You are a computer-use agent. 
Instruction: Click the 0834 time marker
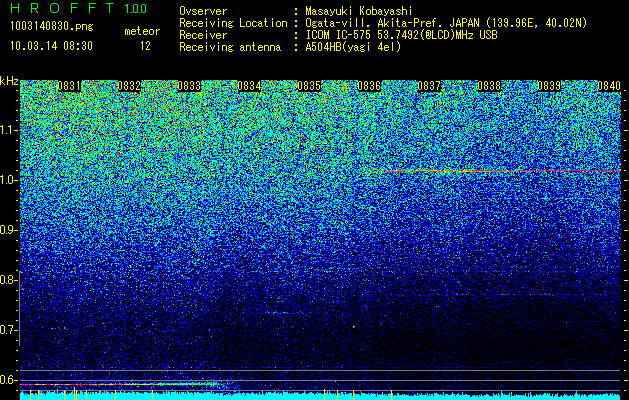tap(249, 86)
